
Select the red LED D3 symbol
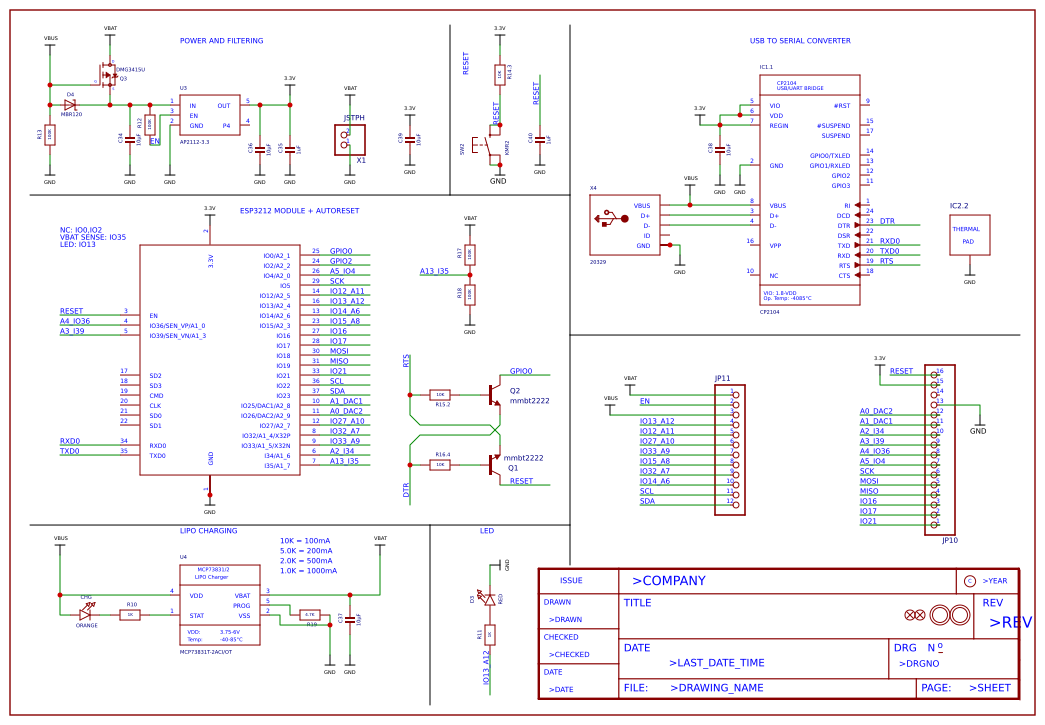point(490,599)
